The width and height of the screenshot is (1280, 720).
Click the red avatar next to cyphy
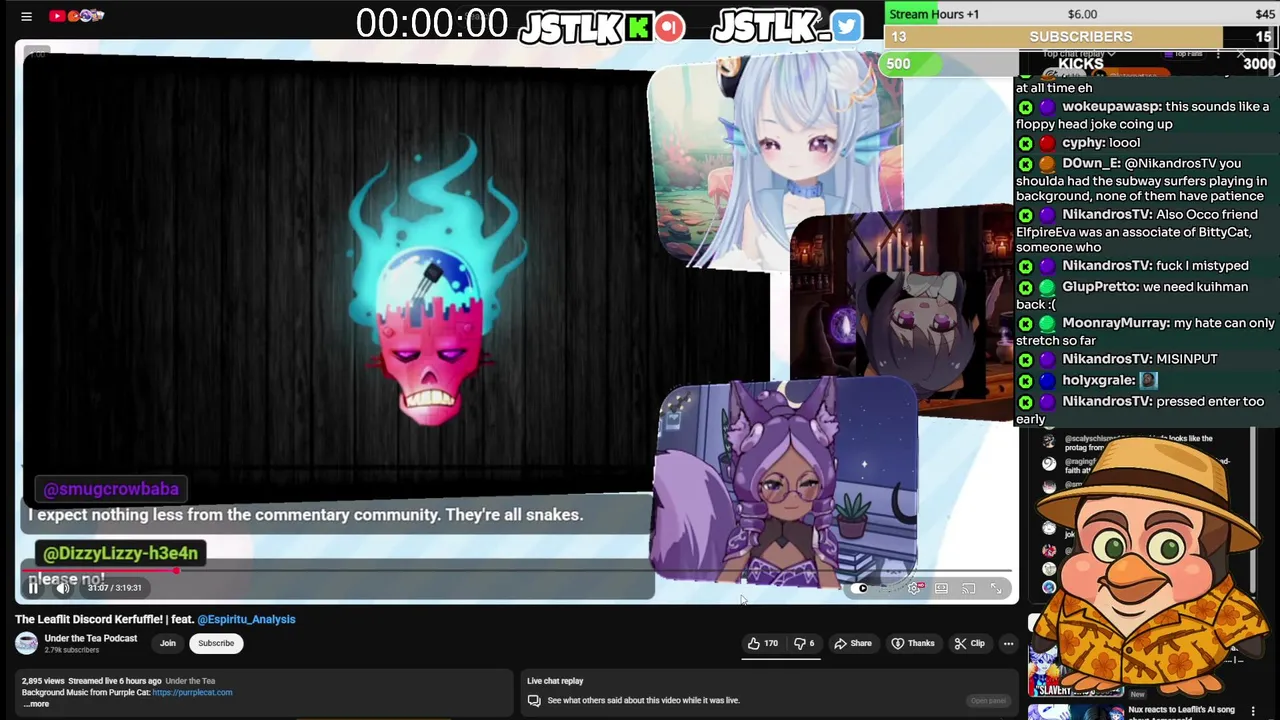pyautogui.click(x=1047, y=143)
